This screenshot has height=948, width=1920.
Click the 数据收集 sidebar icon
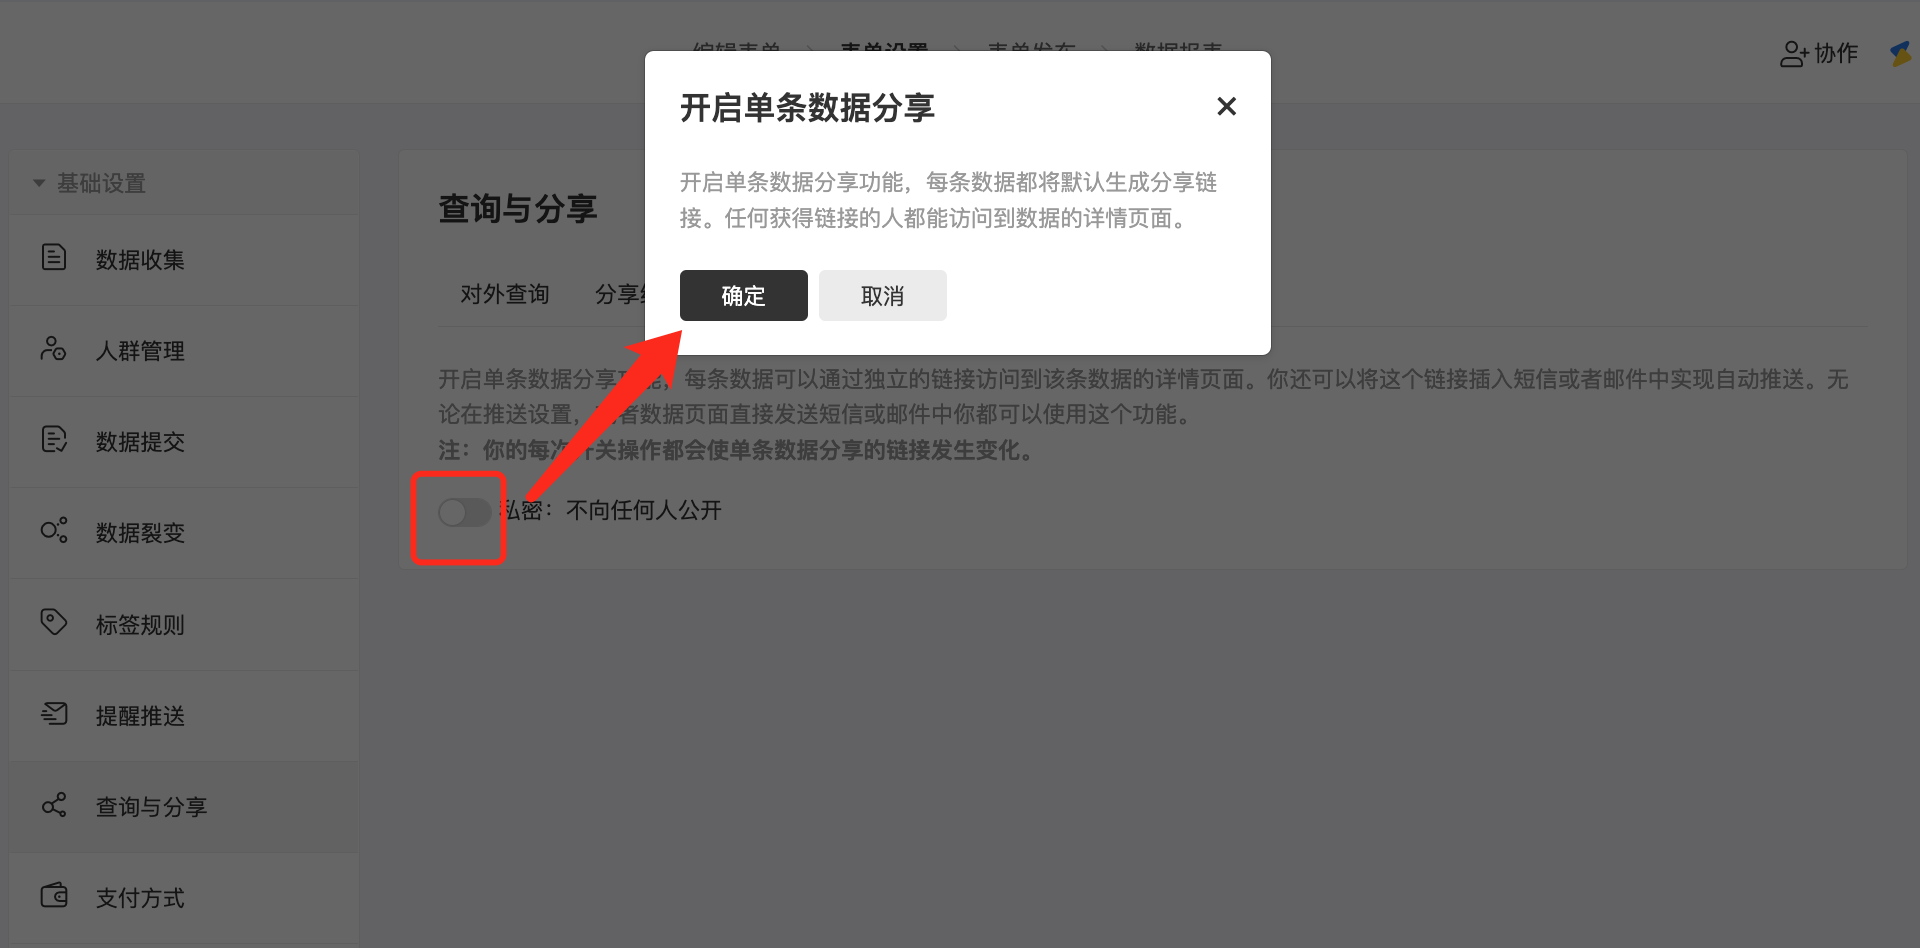click(x=54, y=258)
